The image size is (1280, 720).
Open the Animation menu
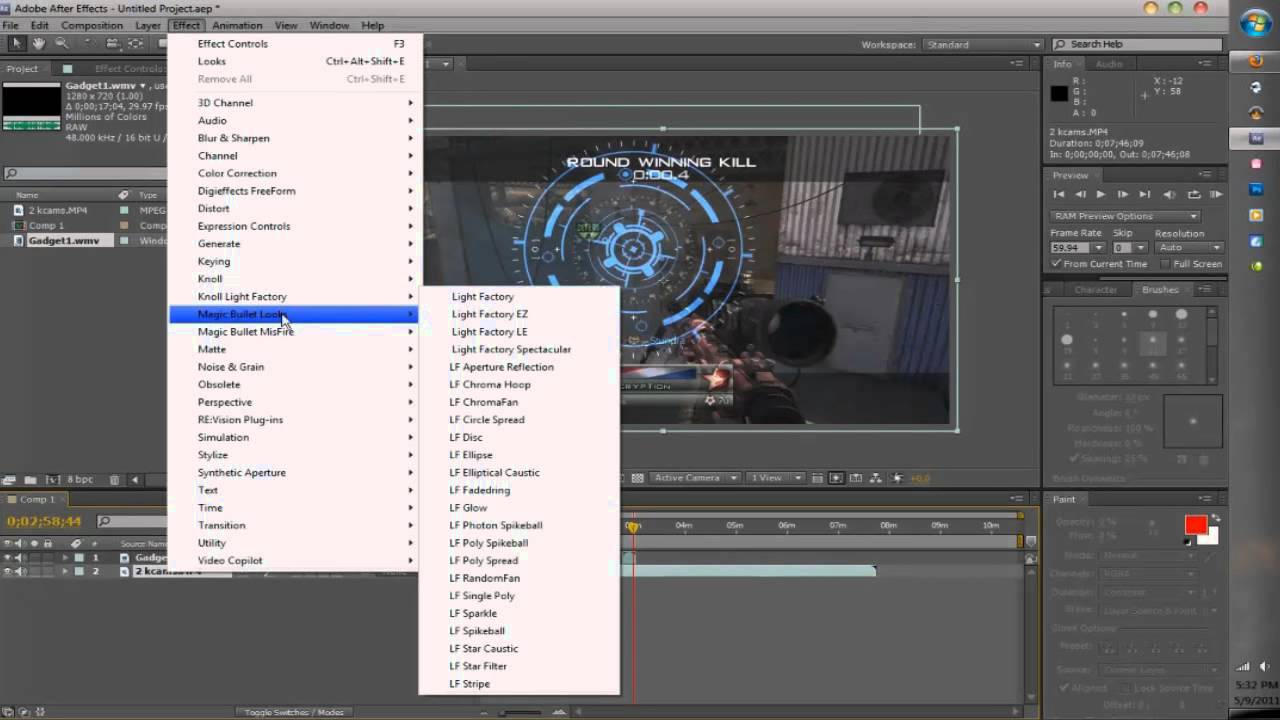237,25
